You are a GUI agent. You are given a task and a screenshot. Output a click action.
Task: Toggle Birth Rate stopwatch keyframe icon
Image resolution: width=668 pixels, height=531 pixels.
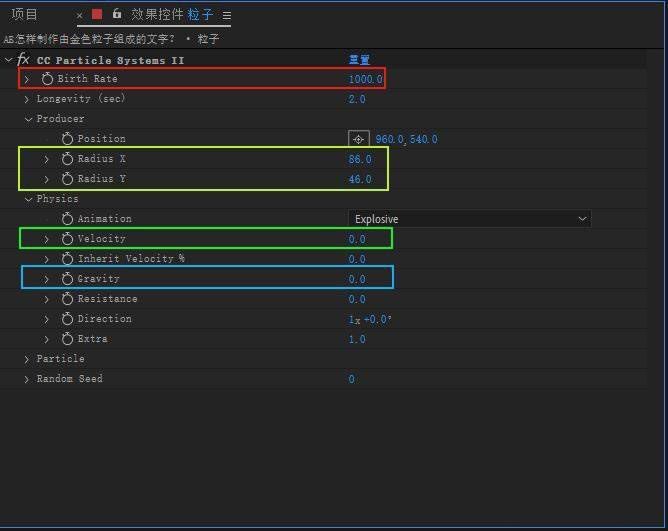(47, 79)
